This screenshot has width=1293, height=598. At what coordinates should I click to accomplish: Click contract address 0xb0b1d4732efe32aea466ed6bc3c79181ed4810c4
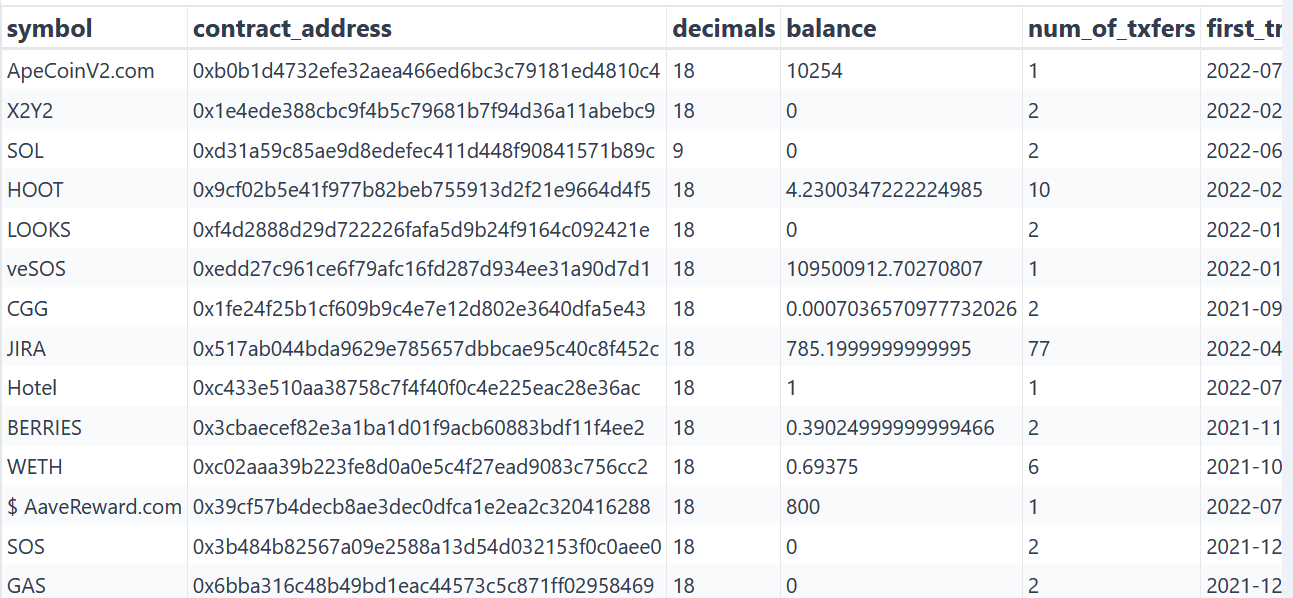tap(427, 71)
